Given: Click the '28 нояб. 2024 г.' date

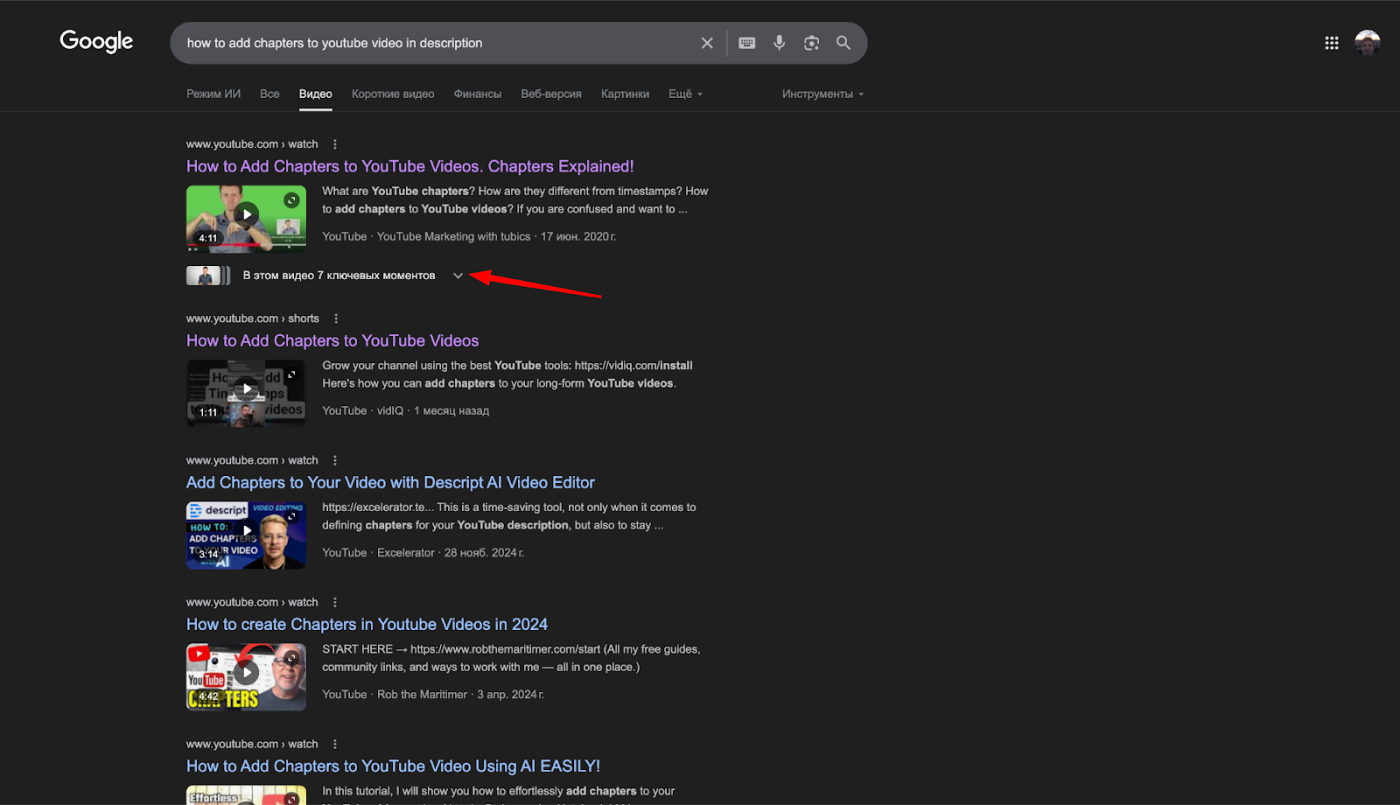Looking at the screenshot, I should coord(484,552).
